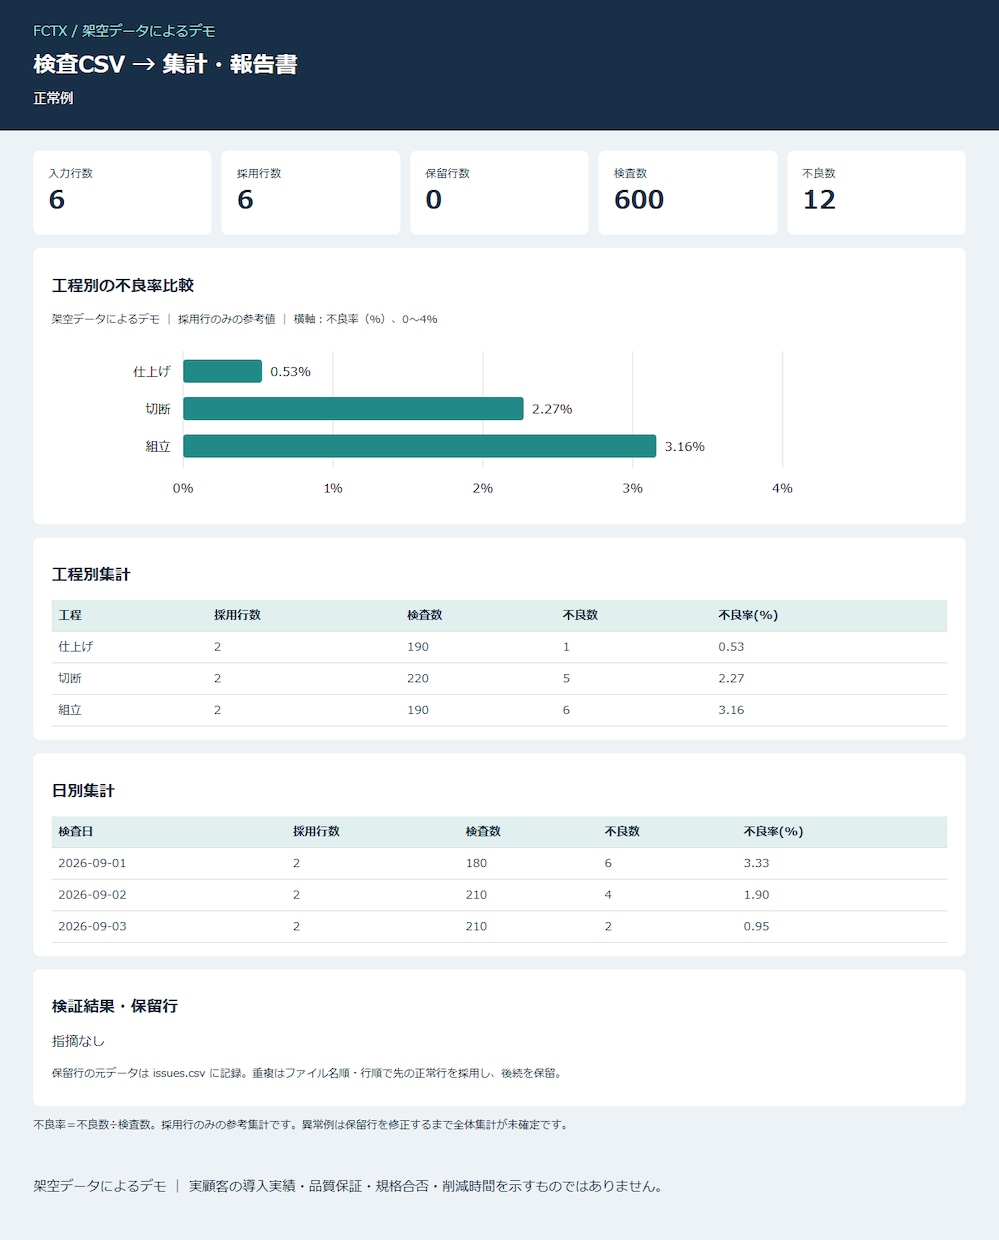Screen dimensions: 999x1240
Task: Click the 工程 column header
Action: click(70, 615)
